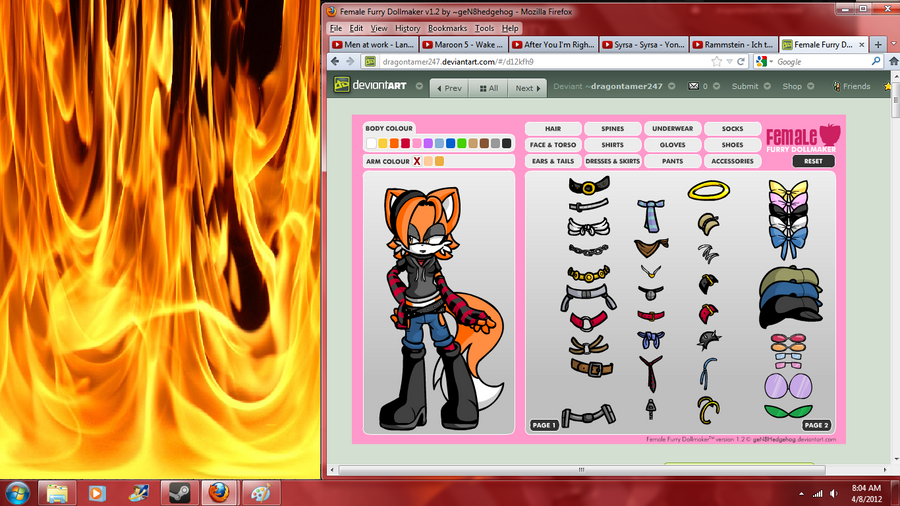Pick the green visor glasses
The height and width of the screenshot is (506, 900).
pyautogui.click(x=788, y=411)
